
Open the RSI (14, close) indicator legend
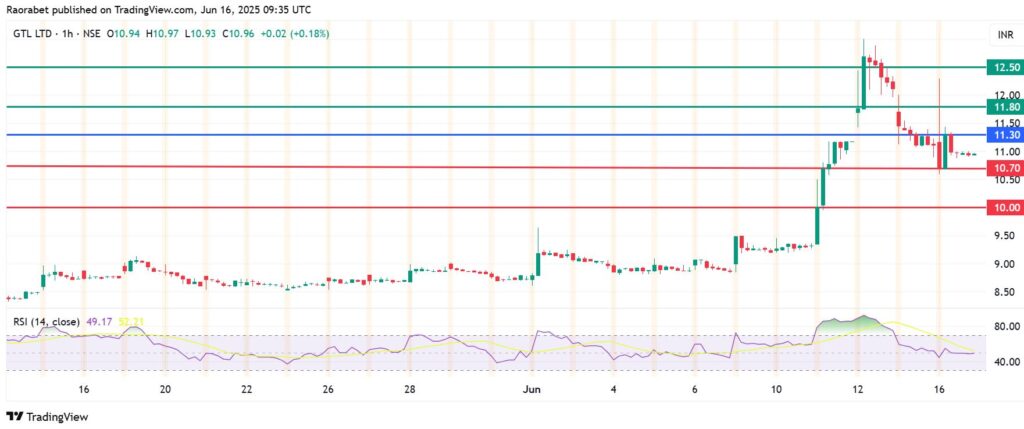pos(41,323)
